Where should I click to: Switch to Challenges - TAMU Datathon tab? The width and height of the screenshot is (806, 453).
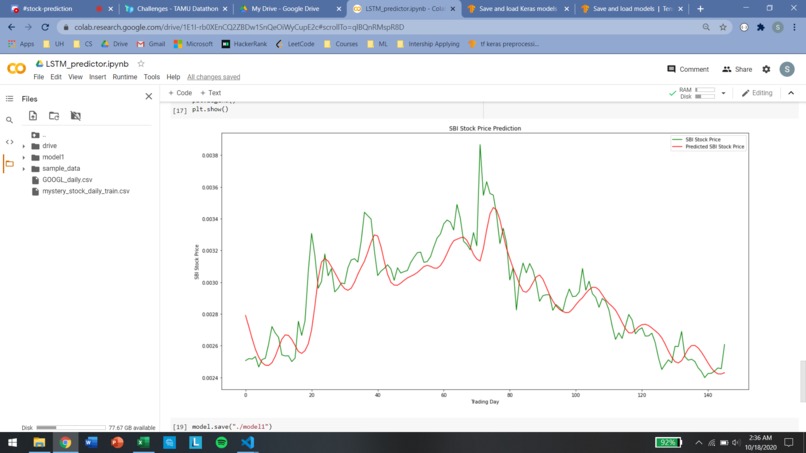[x=176, y=9]
